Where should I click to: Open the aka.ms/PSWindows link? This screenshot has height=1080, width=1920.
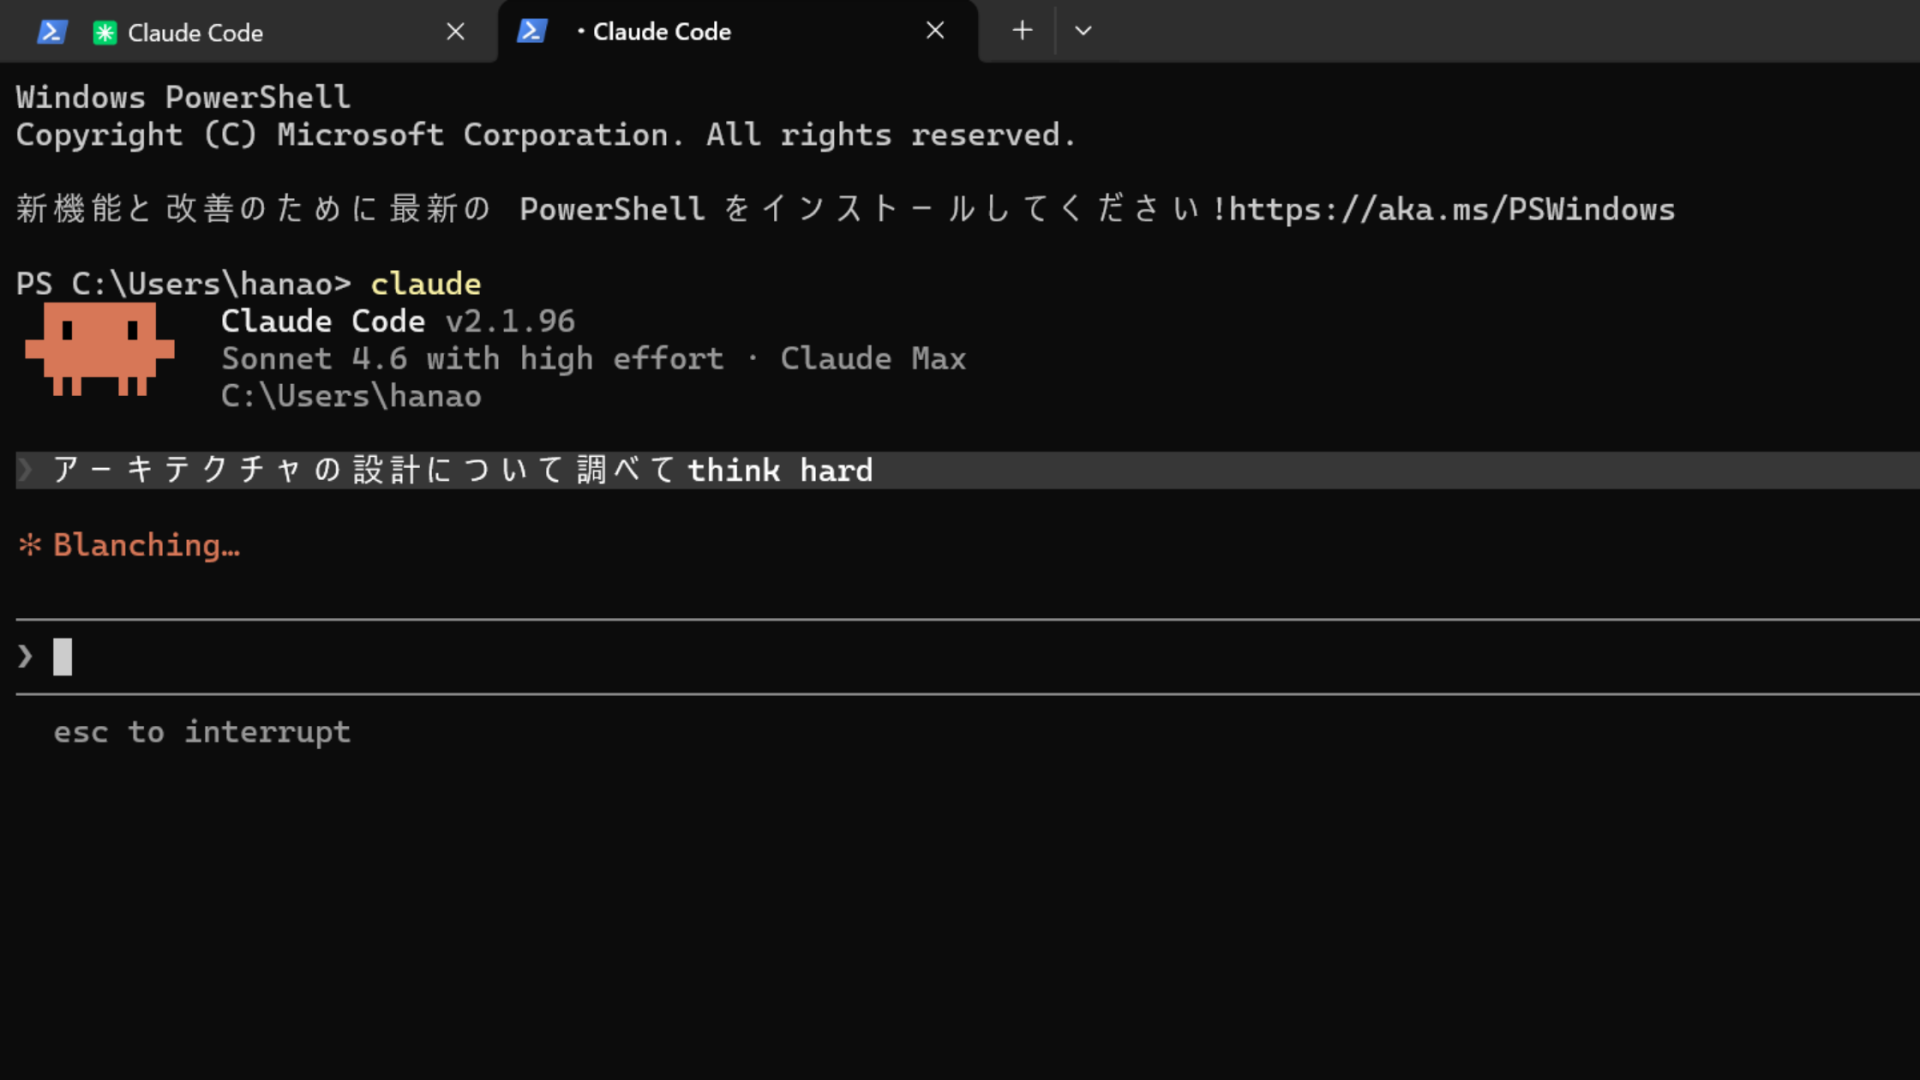click(1450, 209)
